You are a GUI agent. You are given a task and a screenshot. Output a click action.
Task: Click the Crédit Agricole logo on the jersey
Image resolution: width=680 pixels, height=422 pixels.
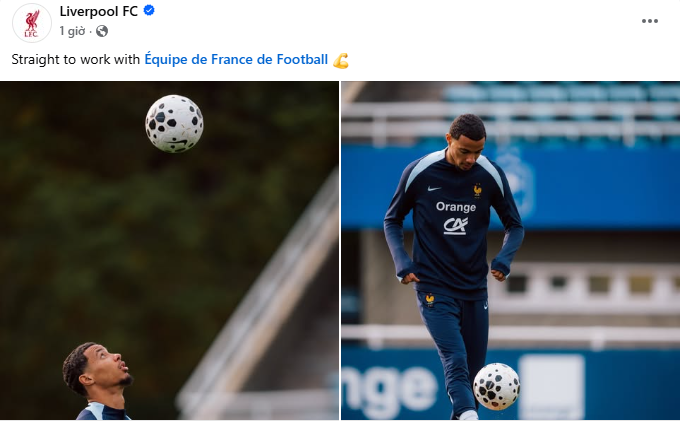point(455,225)
